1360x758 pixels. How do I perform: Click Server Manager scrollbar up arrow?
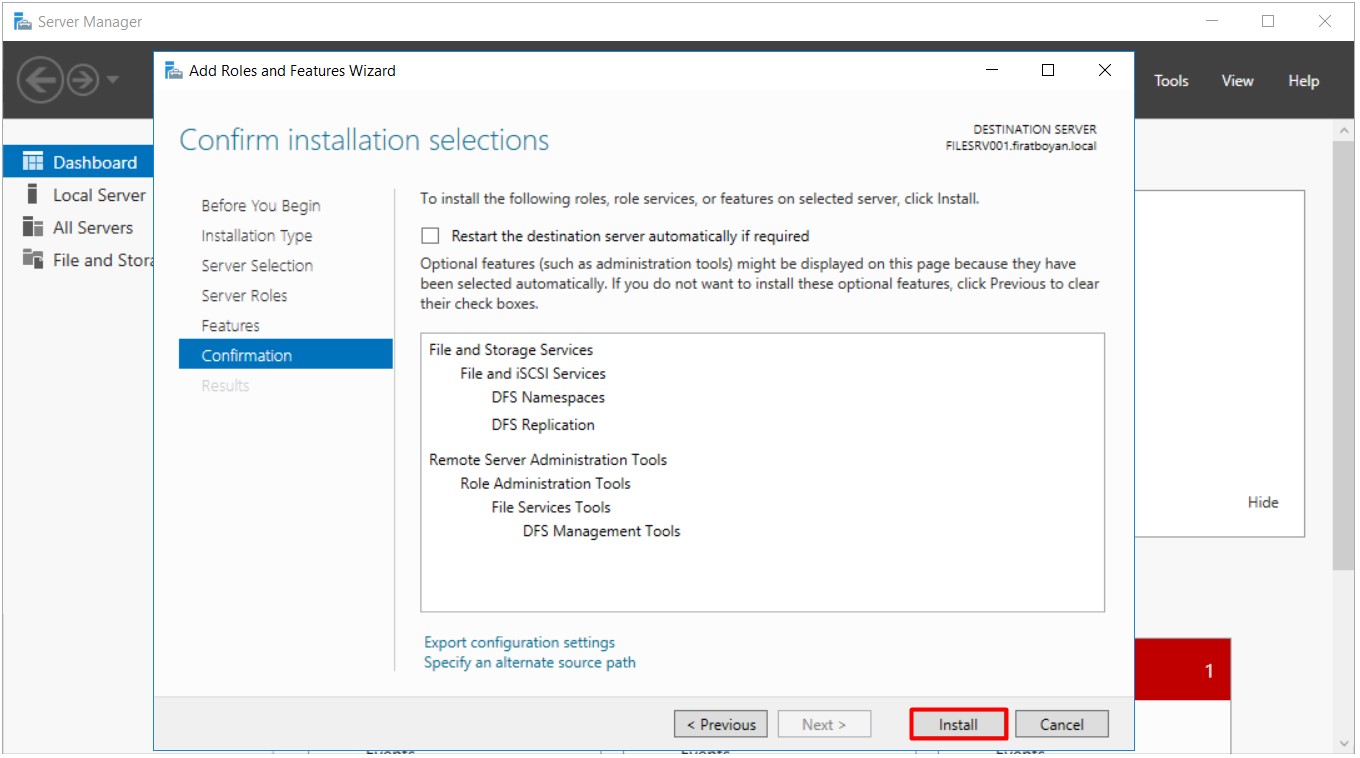[1344, 131]
